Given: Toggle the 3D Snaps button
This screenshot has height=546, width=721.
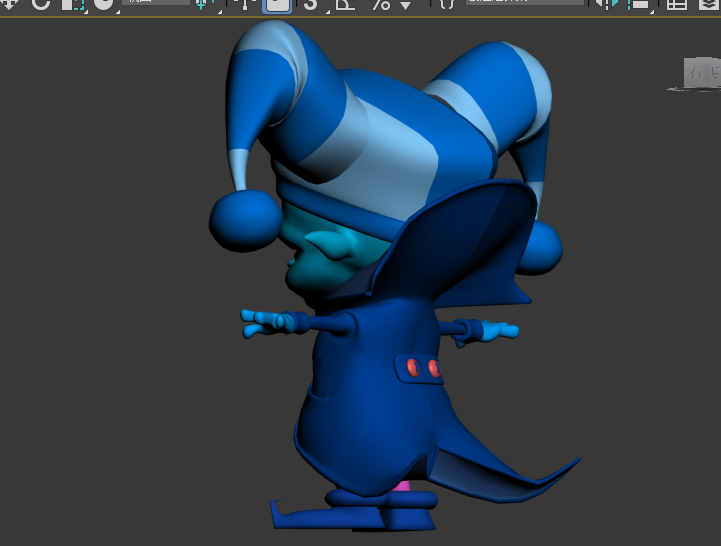Looking at the screenshot, I should (x=311, y=4).
